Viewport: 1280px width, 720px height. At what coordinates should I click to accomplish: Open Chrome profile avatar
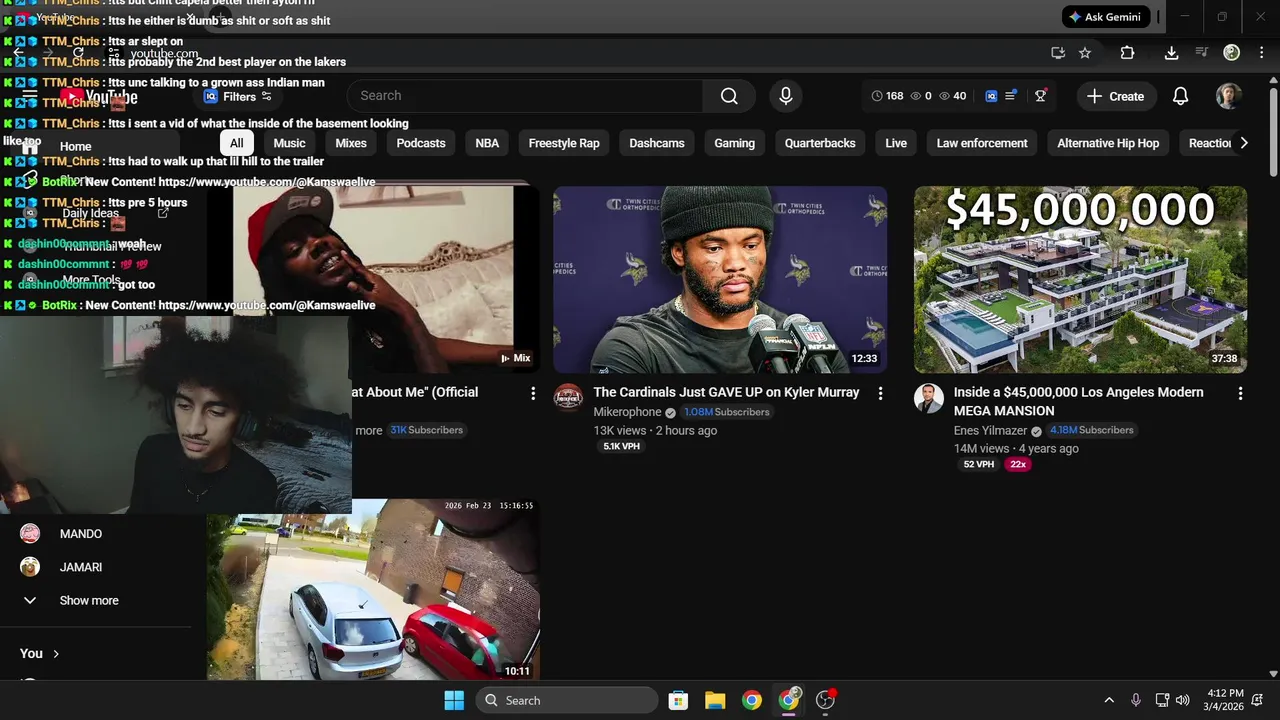click(1232, 53)
